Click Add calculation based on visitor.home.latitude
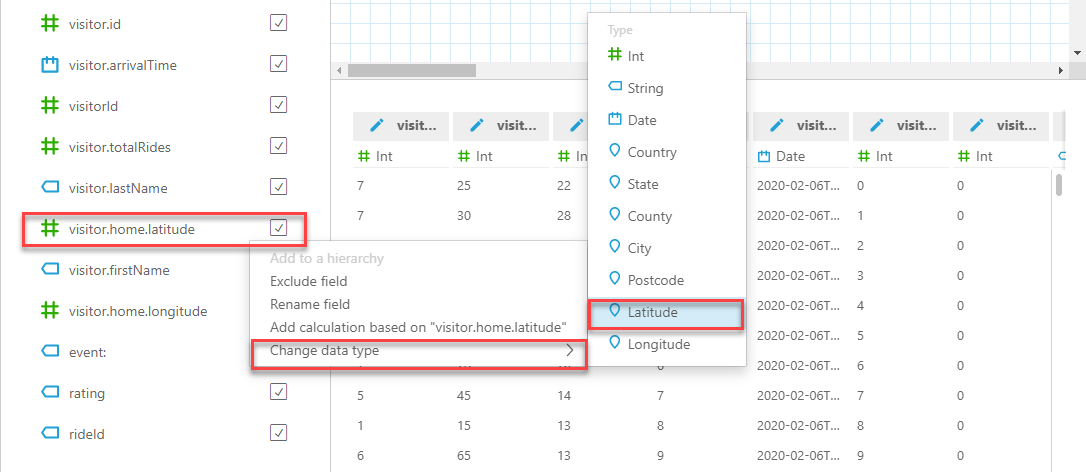1086x472 pixels. [x=419, y=327]
